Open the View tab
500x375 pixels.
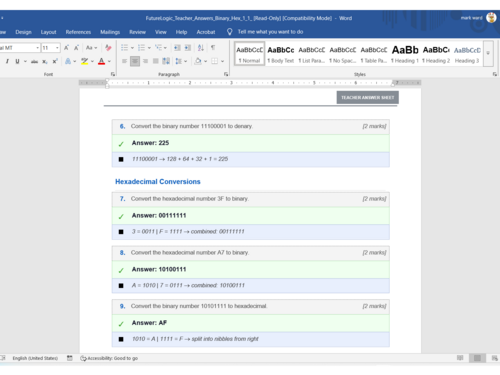161,32
